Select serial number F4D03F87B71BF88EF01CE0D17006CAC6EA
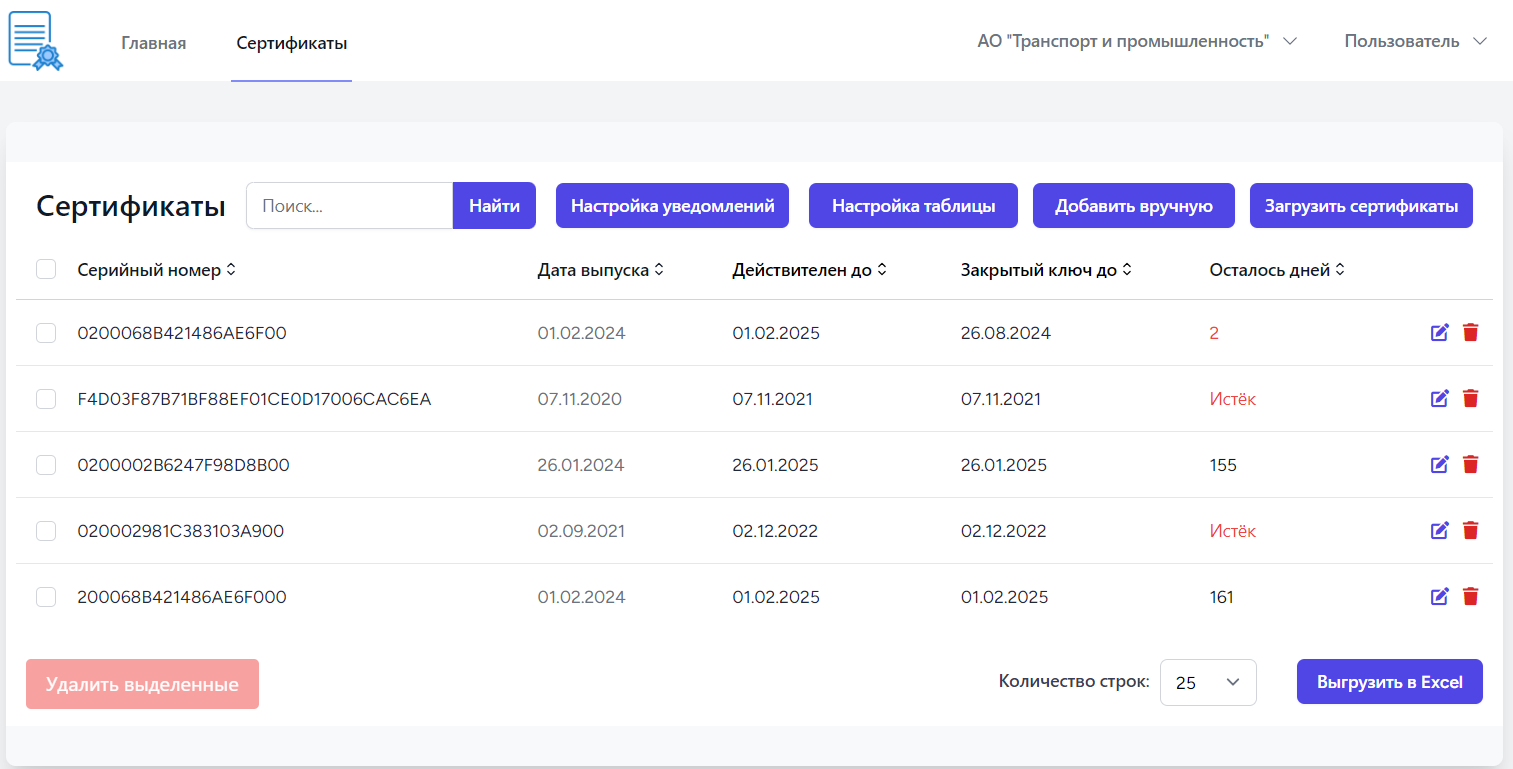The image size is (1513, 769). click(254, 399)
